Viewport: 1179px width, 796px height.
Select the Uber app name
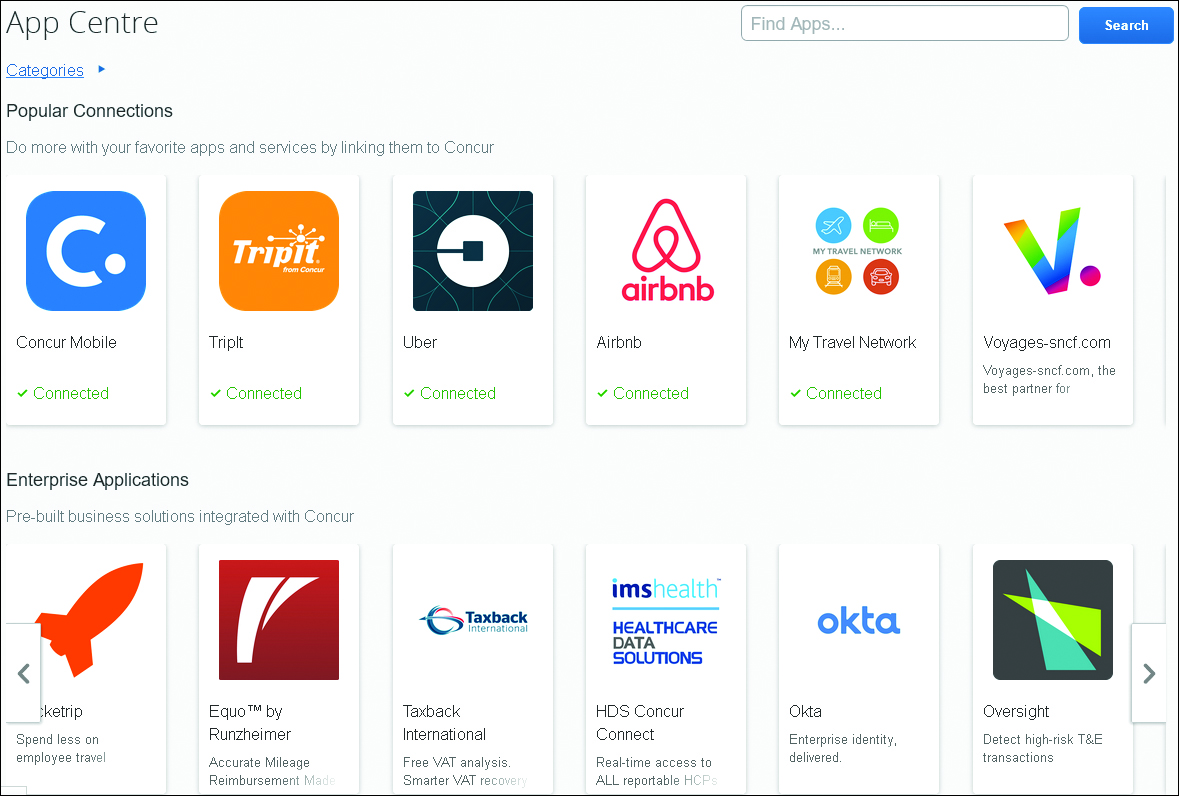pos(420,342)
